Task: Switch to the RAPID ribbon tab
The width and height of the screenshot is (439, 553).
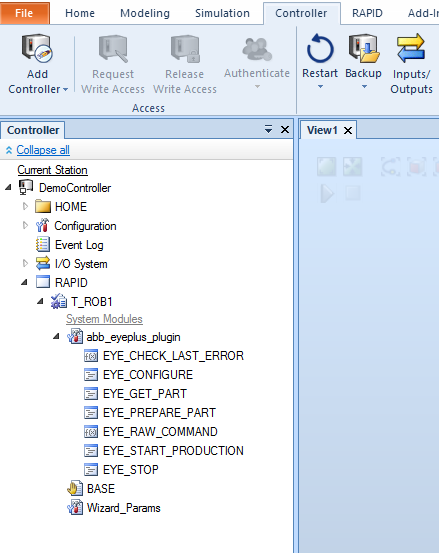Action: point(367,13)
